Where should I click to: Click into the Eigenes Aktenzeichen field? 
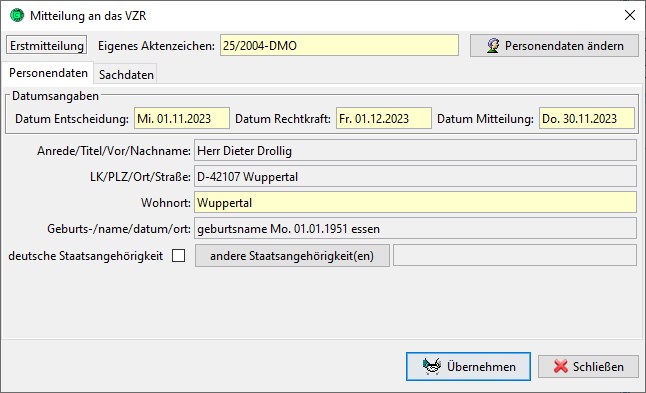(339, 45)
